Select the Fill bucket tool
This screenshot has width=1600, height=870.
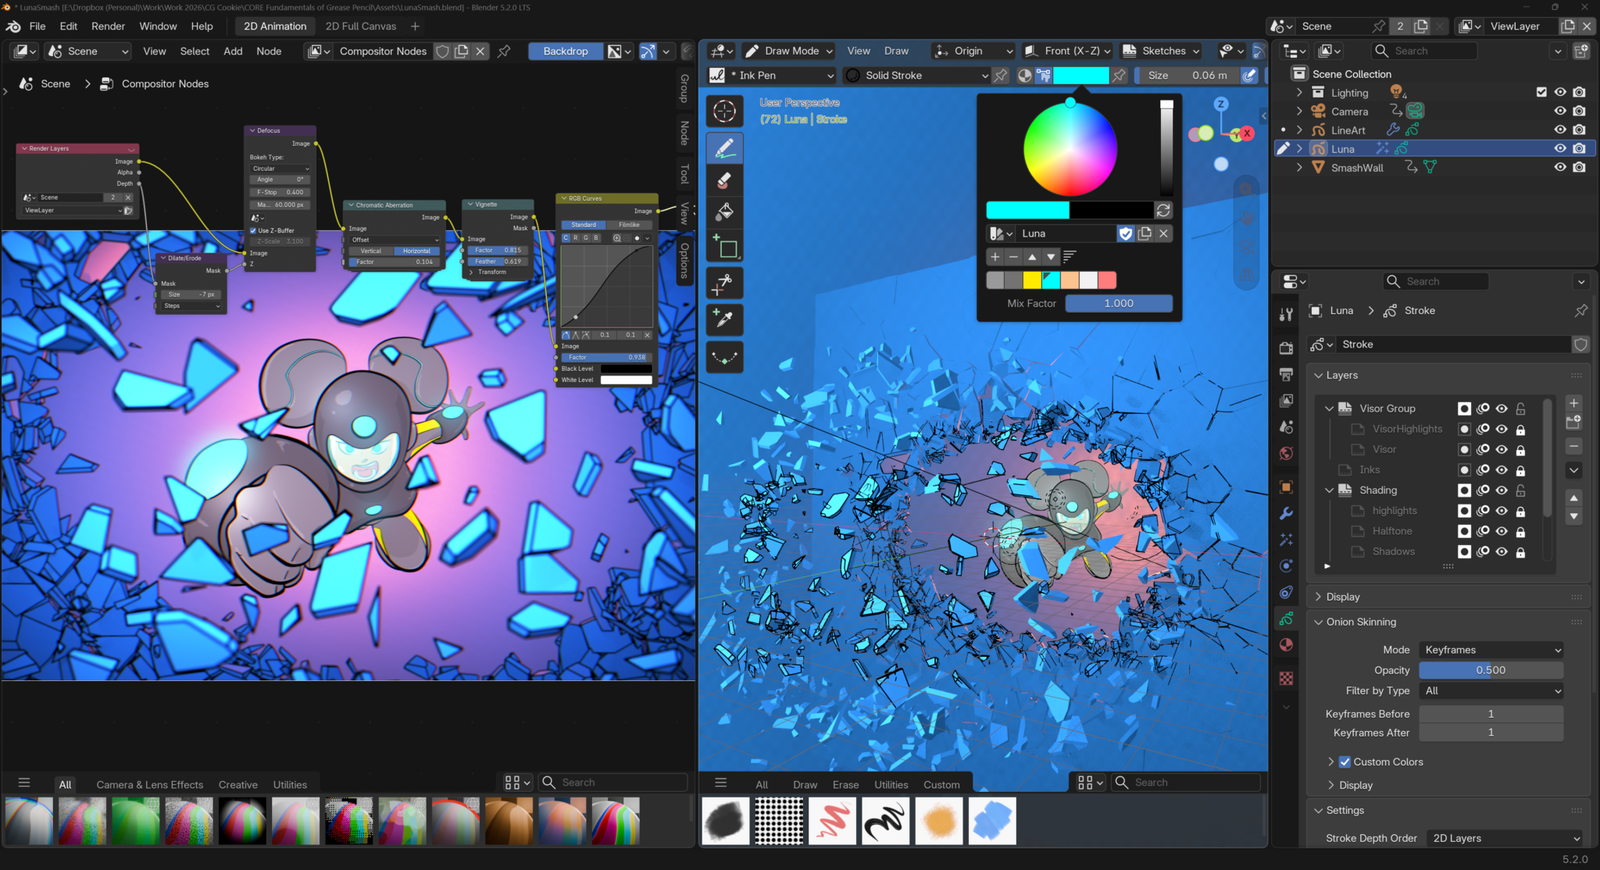click(725, 212)
